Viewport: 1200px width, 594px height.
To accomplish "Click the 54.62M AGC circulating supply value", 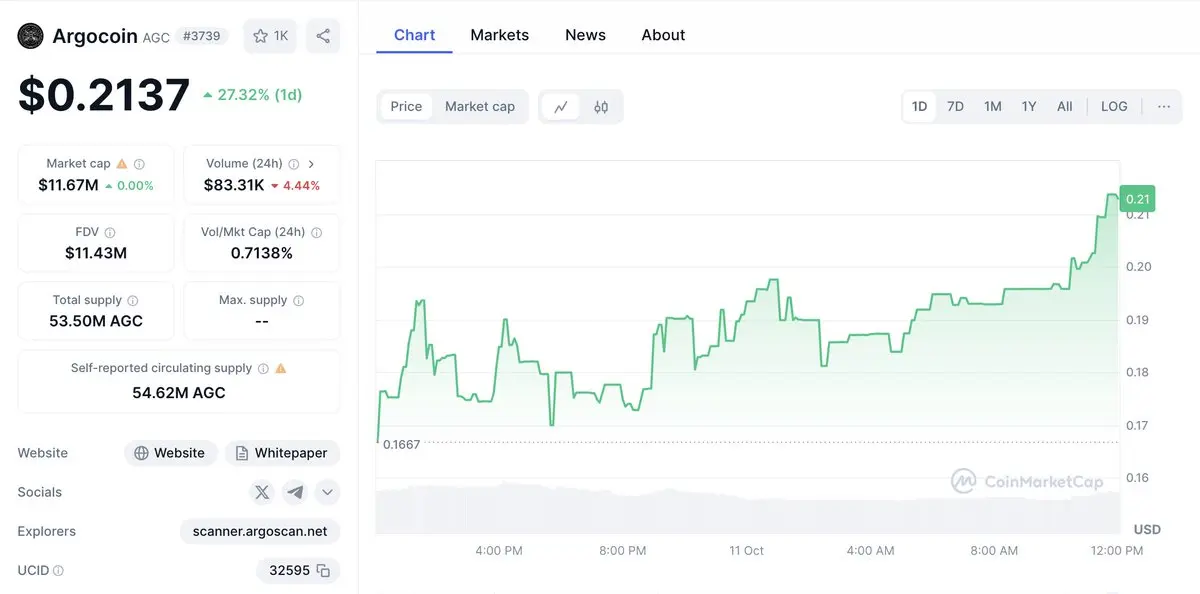I will click(179, 393).
